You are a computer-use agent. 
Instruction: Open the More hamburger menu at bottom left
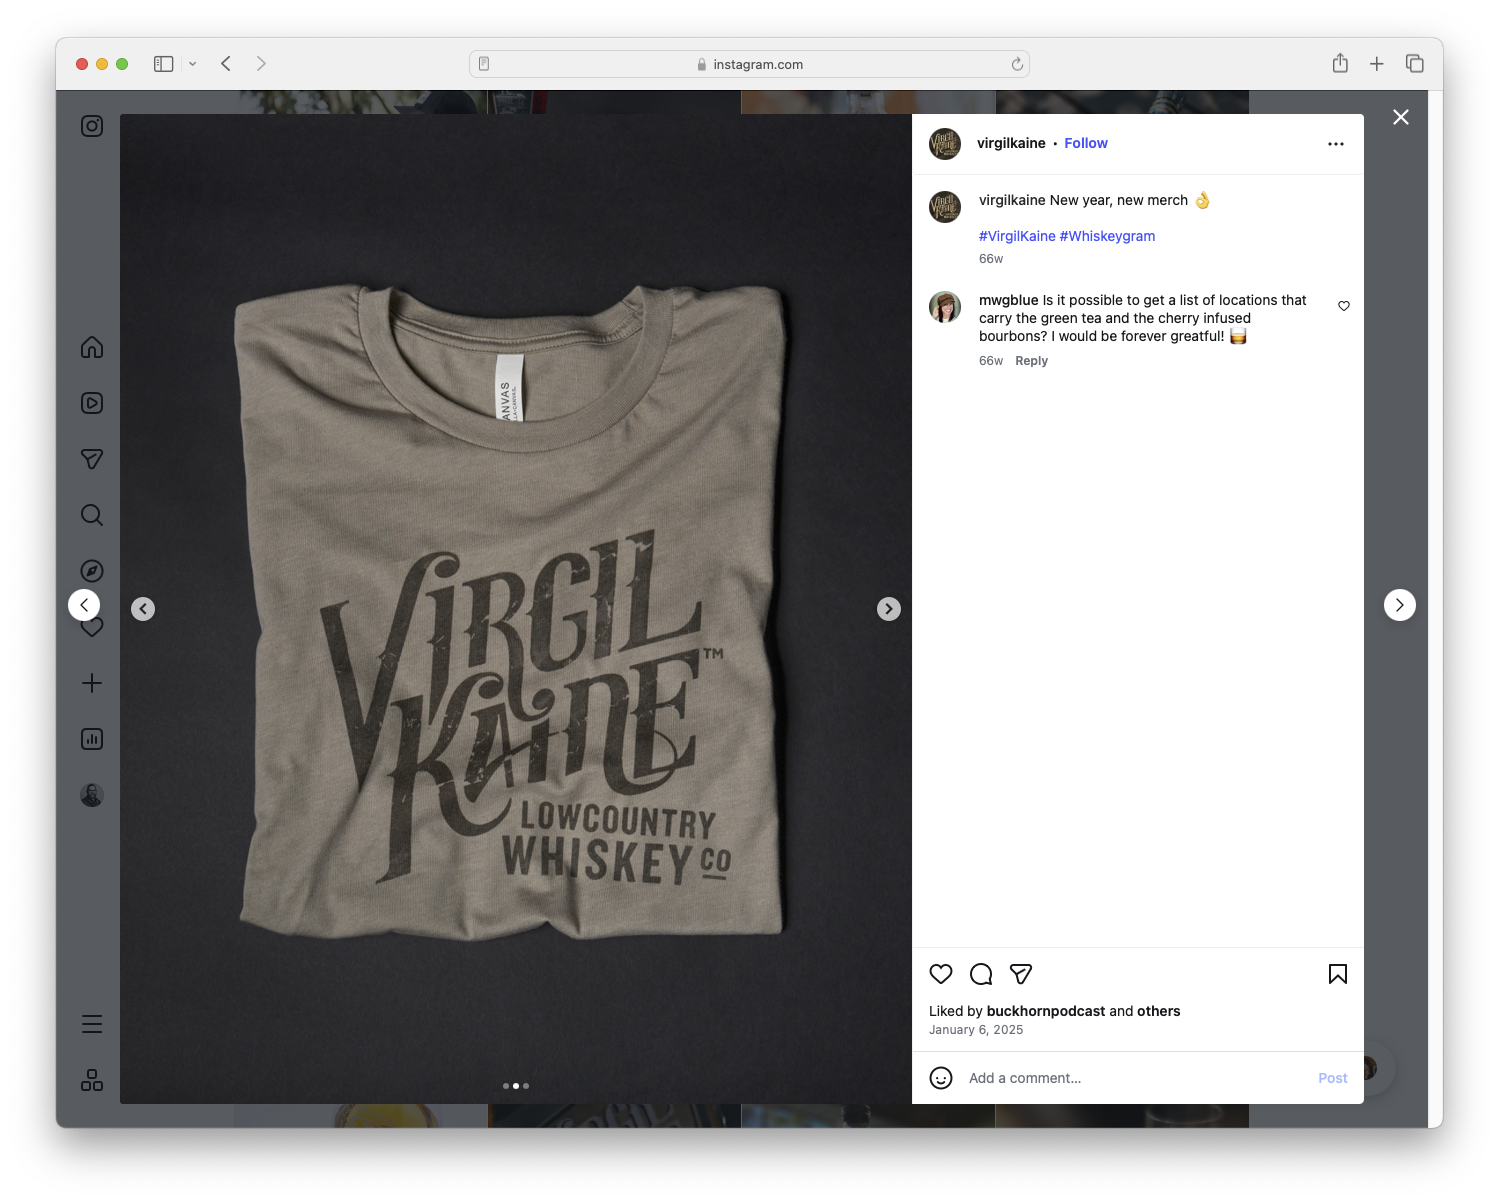91,1023
